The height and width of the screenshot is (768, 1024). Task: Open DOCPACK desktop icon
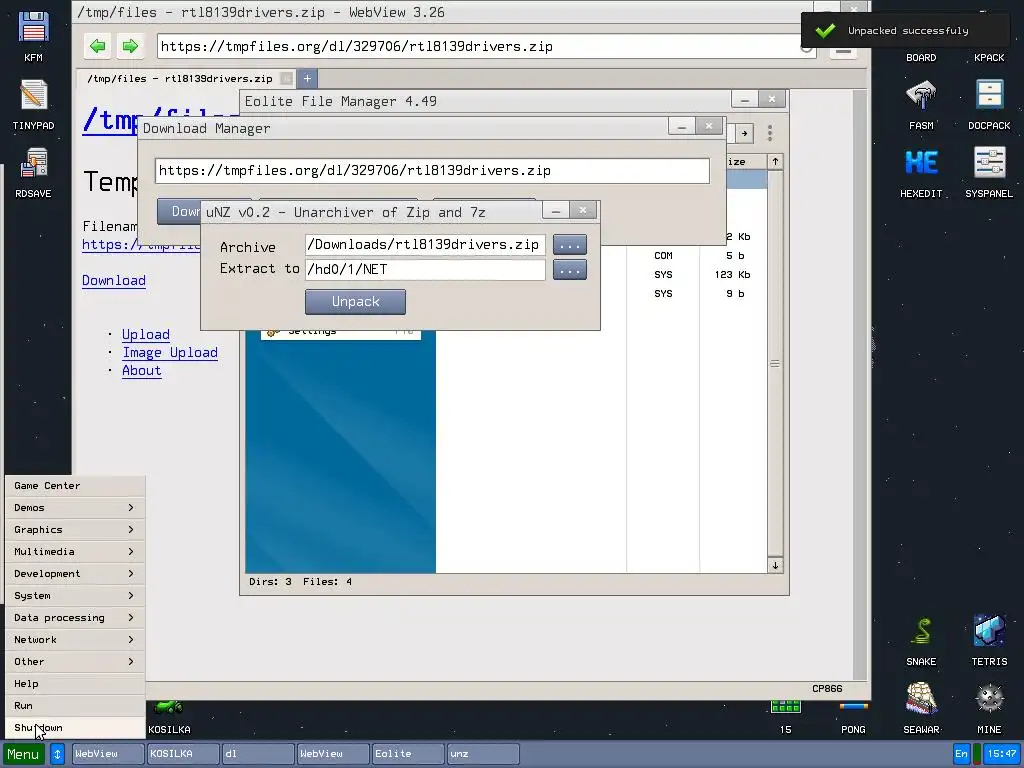(x=989, y=104)
